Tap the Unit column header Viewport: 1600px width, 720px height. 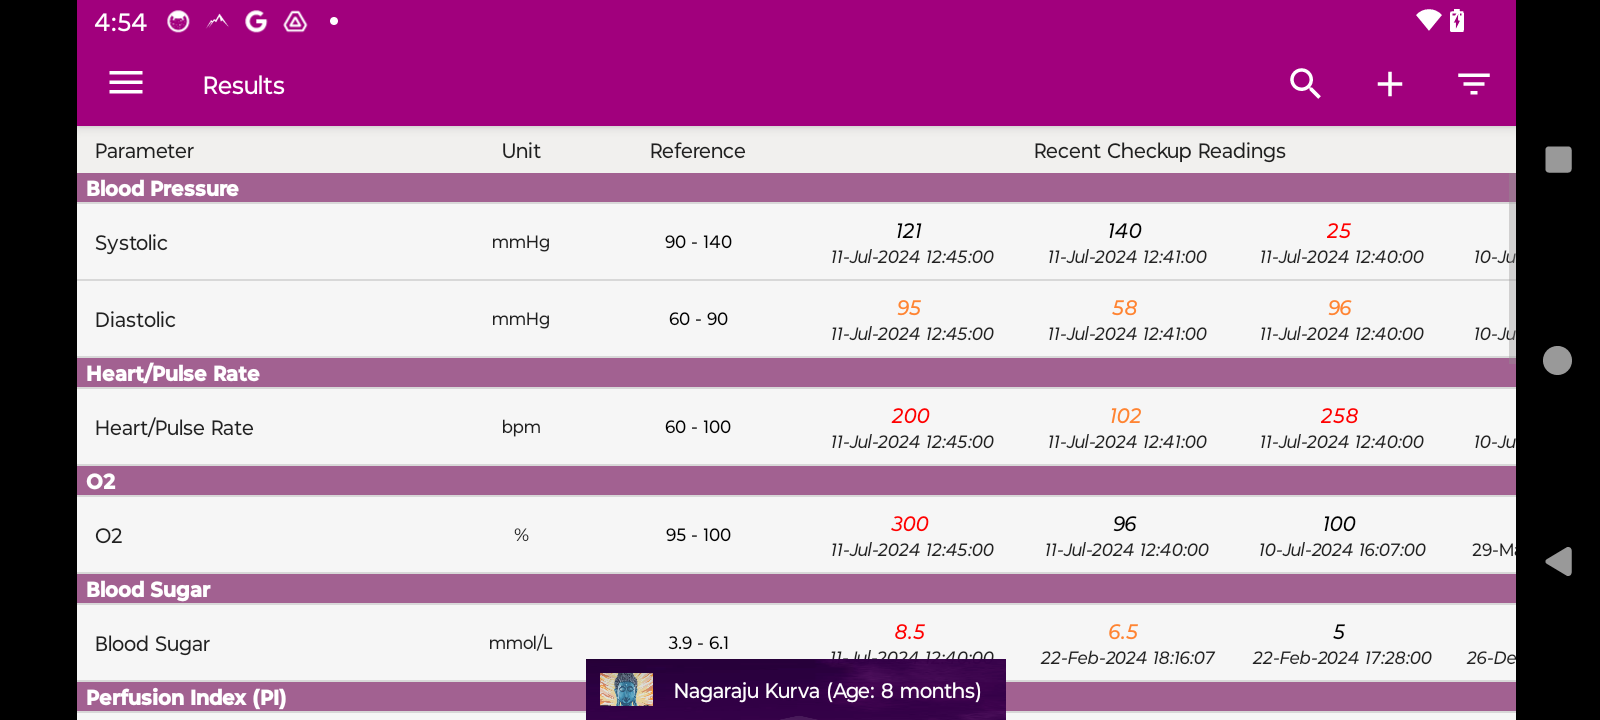521,151
